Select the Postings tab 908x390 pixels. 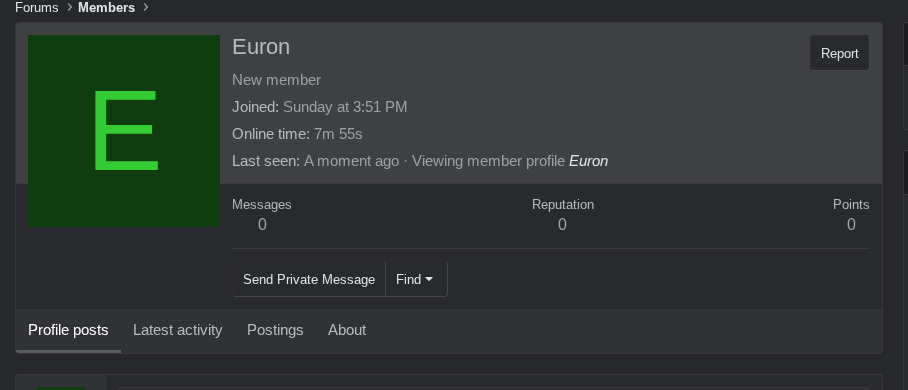pos(275,330)
